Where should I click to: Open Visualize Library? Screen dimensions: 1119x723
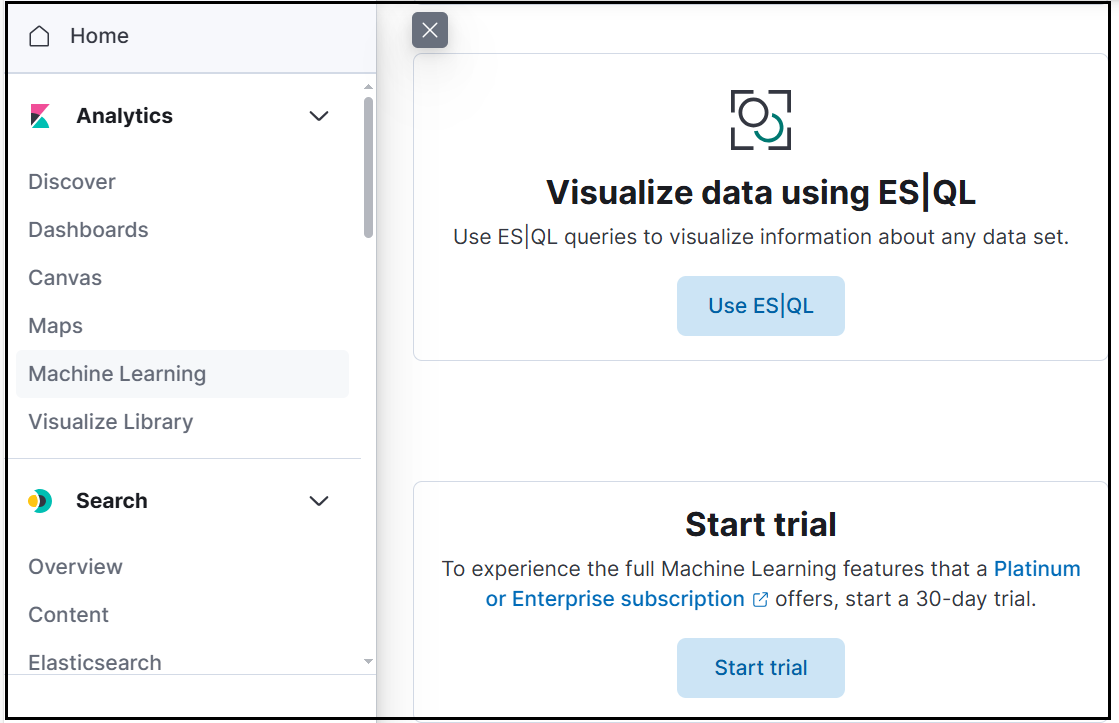click(x=111, y=422)
